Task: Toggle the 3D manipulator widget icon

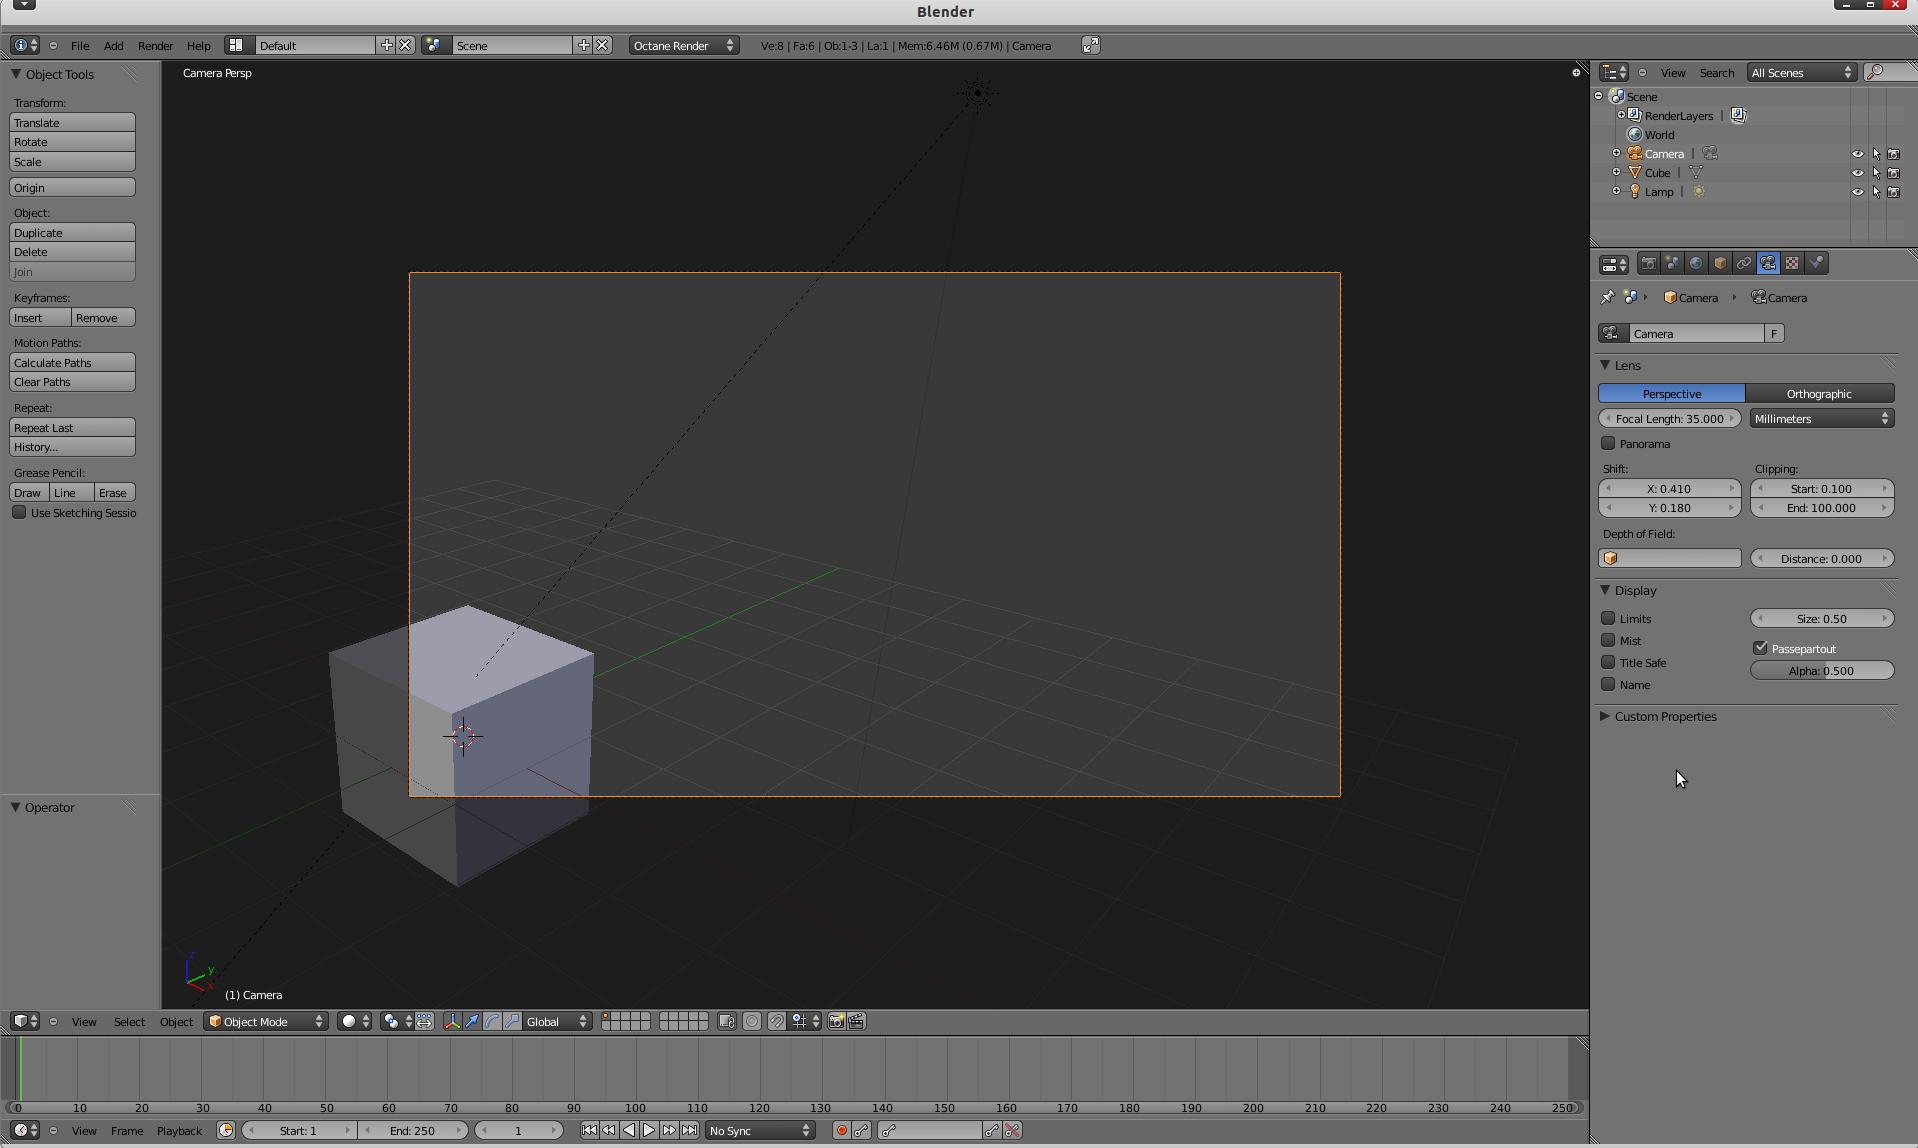Action: click(x=452, y=1022)
